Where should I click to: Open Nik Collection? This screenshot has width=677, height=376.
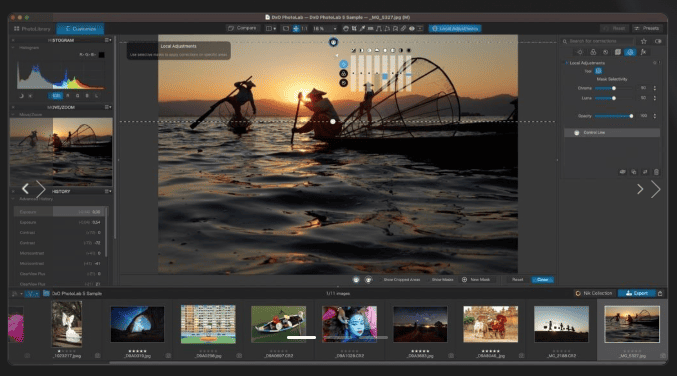click(x=594, y=293)
